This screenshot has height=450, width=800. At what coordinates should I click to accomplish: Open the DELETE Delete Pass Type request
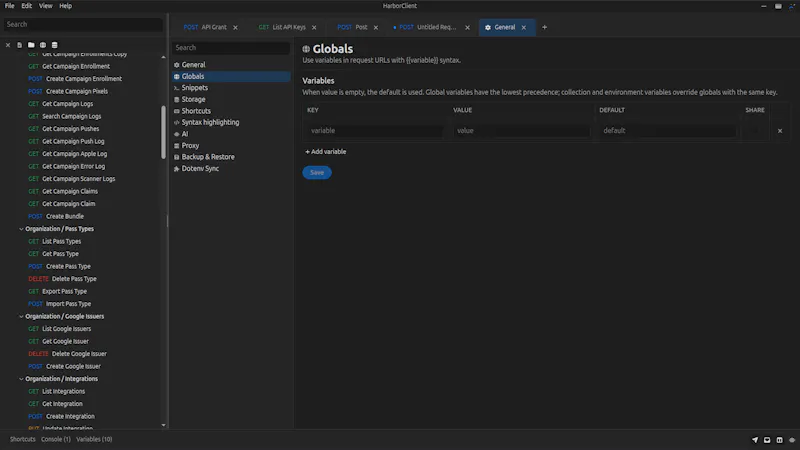coord(62,279)
